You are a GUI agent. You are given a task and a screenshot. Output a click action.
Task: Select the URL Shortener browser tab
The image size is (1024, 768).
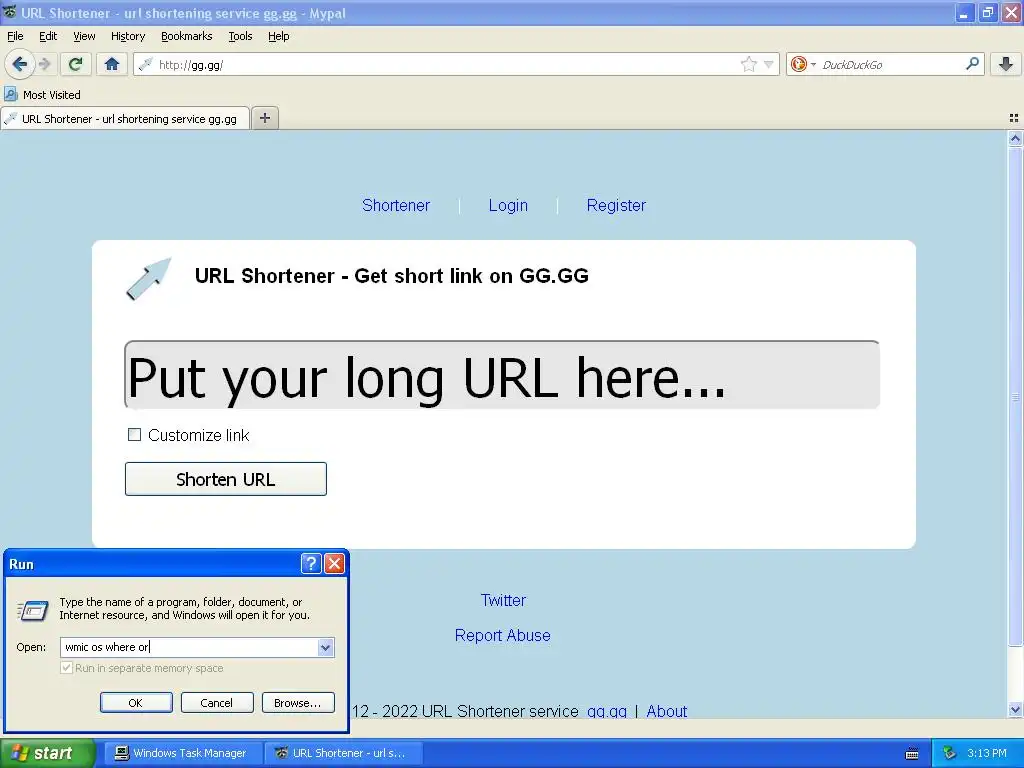coord(125,119)
